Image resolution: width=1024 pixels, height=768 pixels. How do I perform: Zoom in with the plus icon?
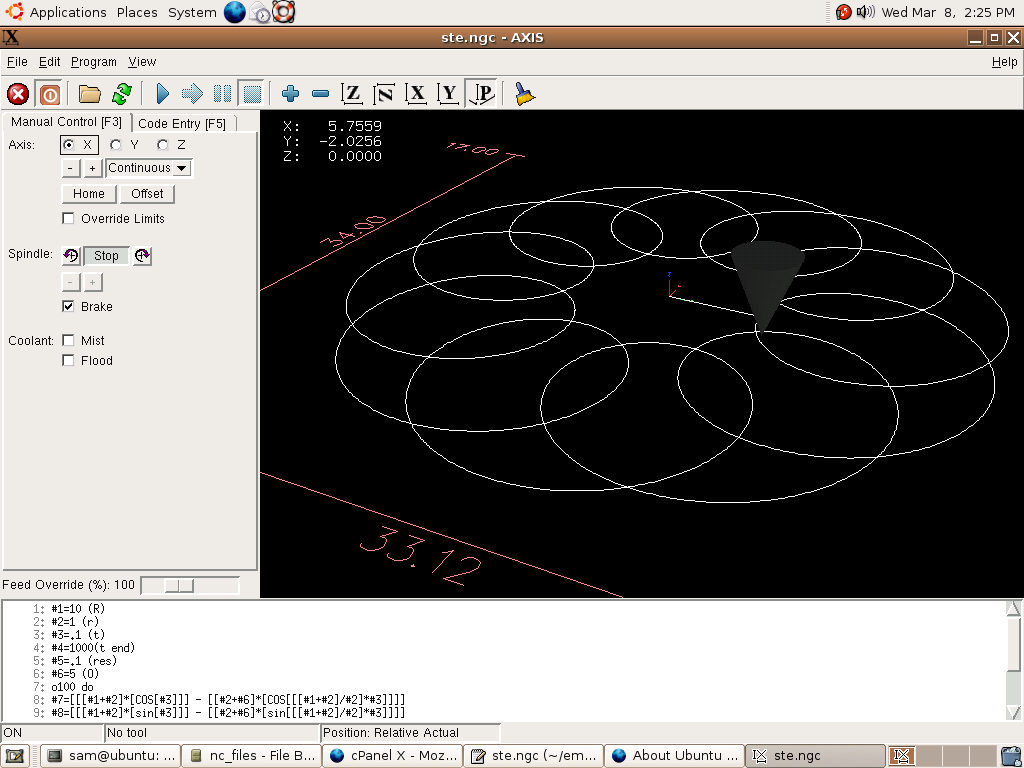pos(290,94)
